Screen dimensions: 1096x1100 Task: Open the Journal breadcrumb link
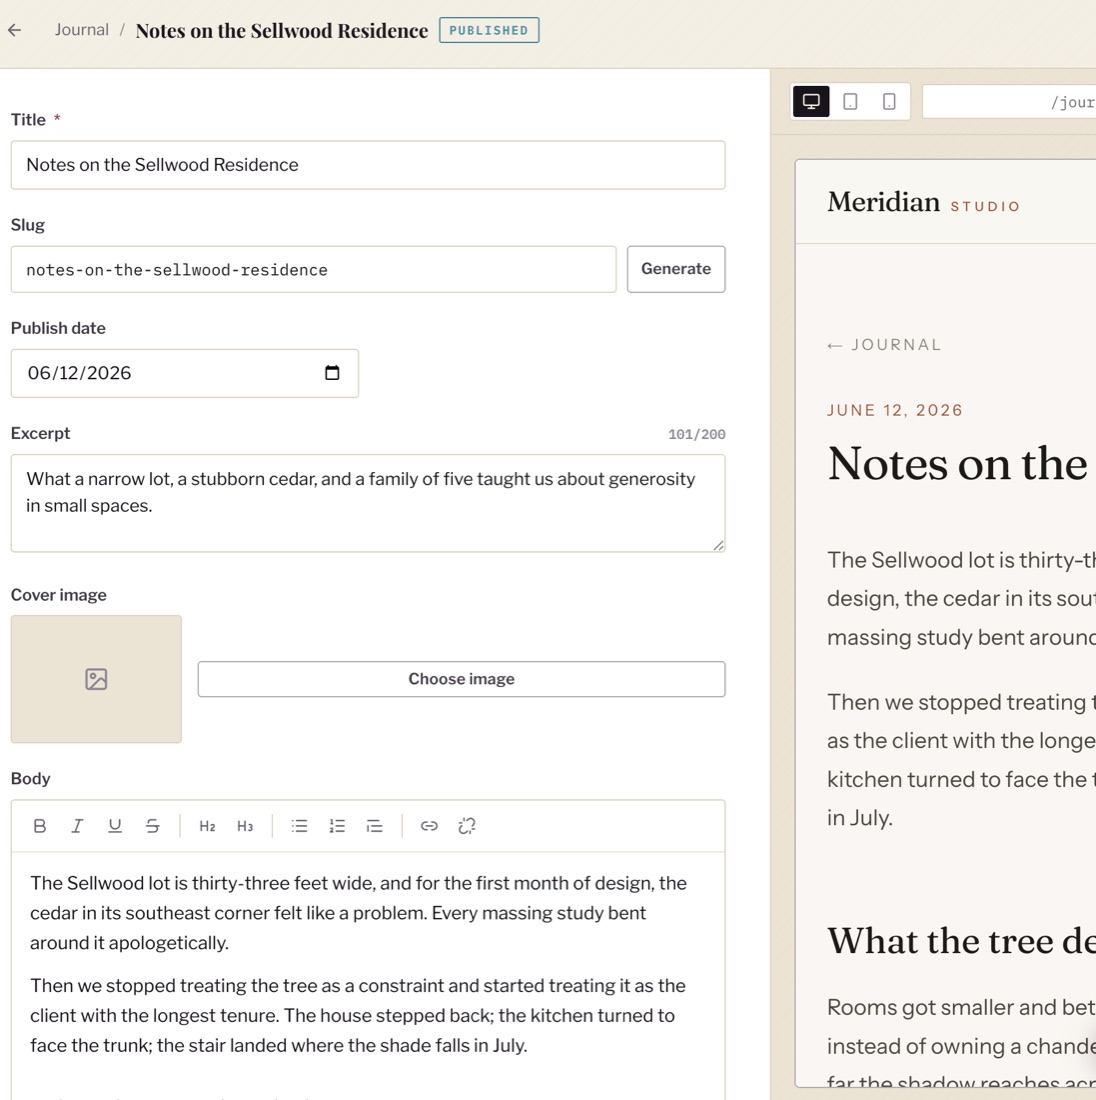click(x=81, y=30)
